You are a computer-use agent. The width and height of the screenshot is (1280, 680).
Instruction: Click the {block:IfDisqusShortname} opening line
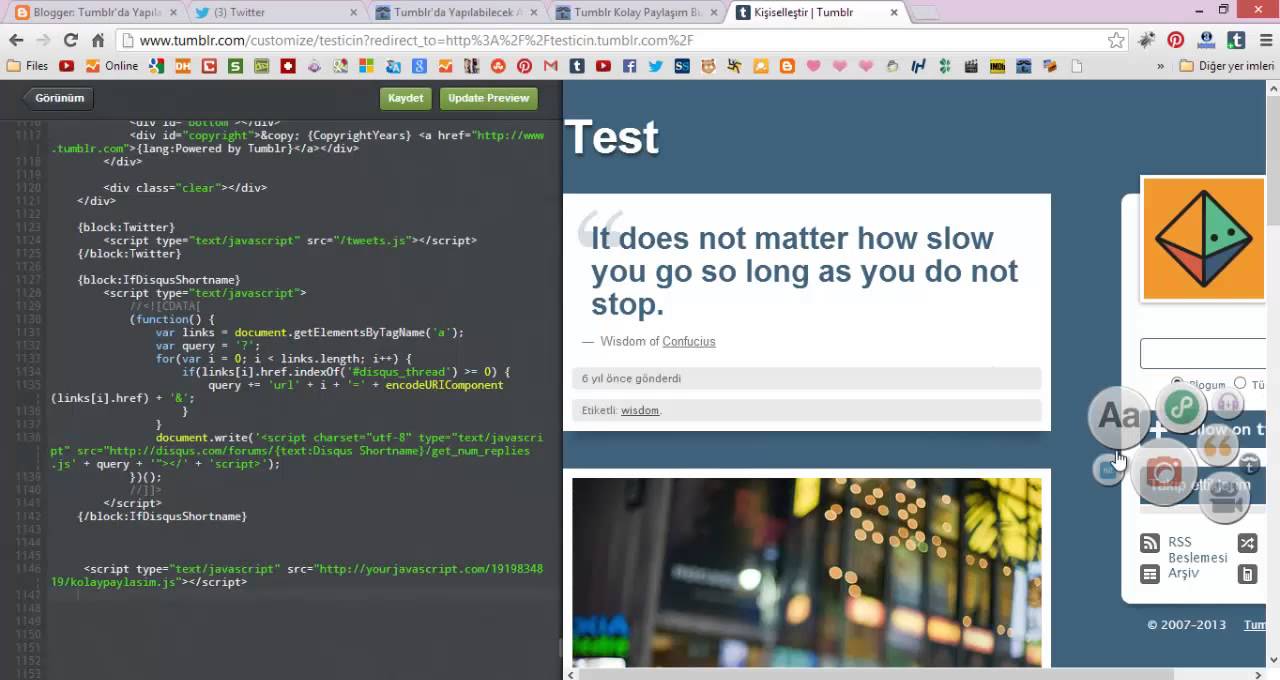coord(158,280)
